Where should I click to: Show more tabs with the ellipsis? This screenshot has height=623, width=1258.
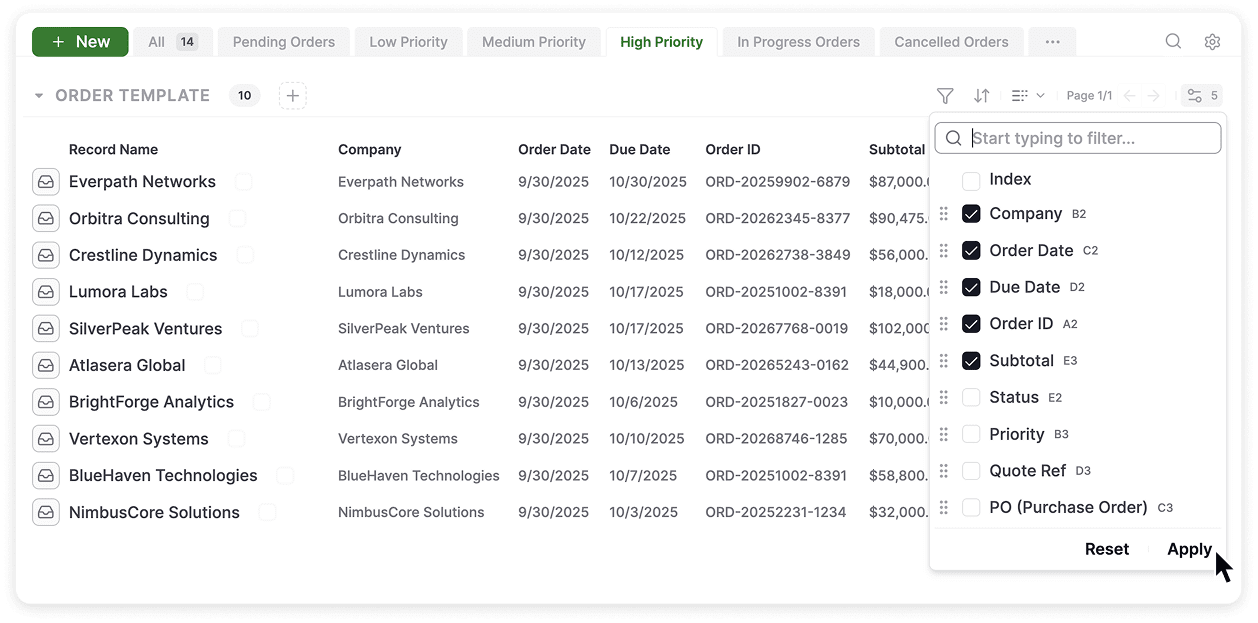pyautogui.click(x=1052, y=42)
